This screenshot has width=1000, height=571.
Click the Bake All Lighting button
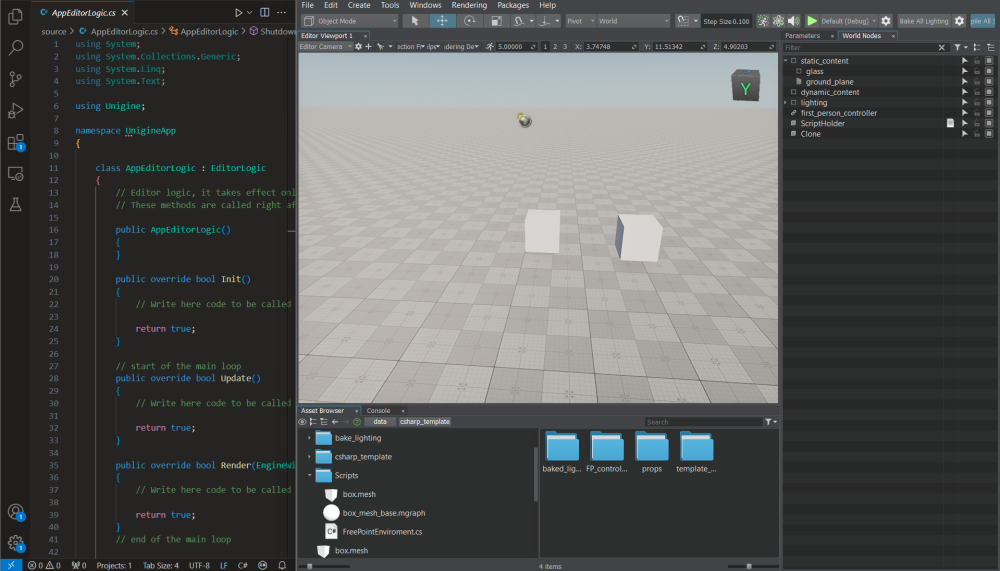923,21
